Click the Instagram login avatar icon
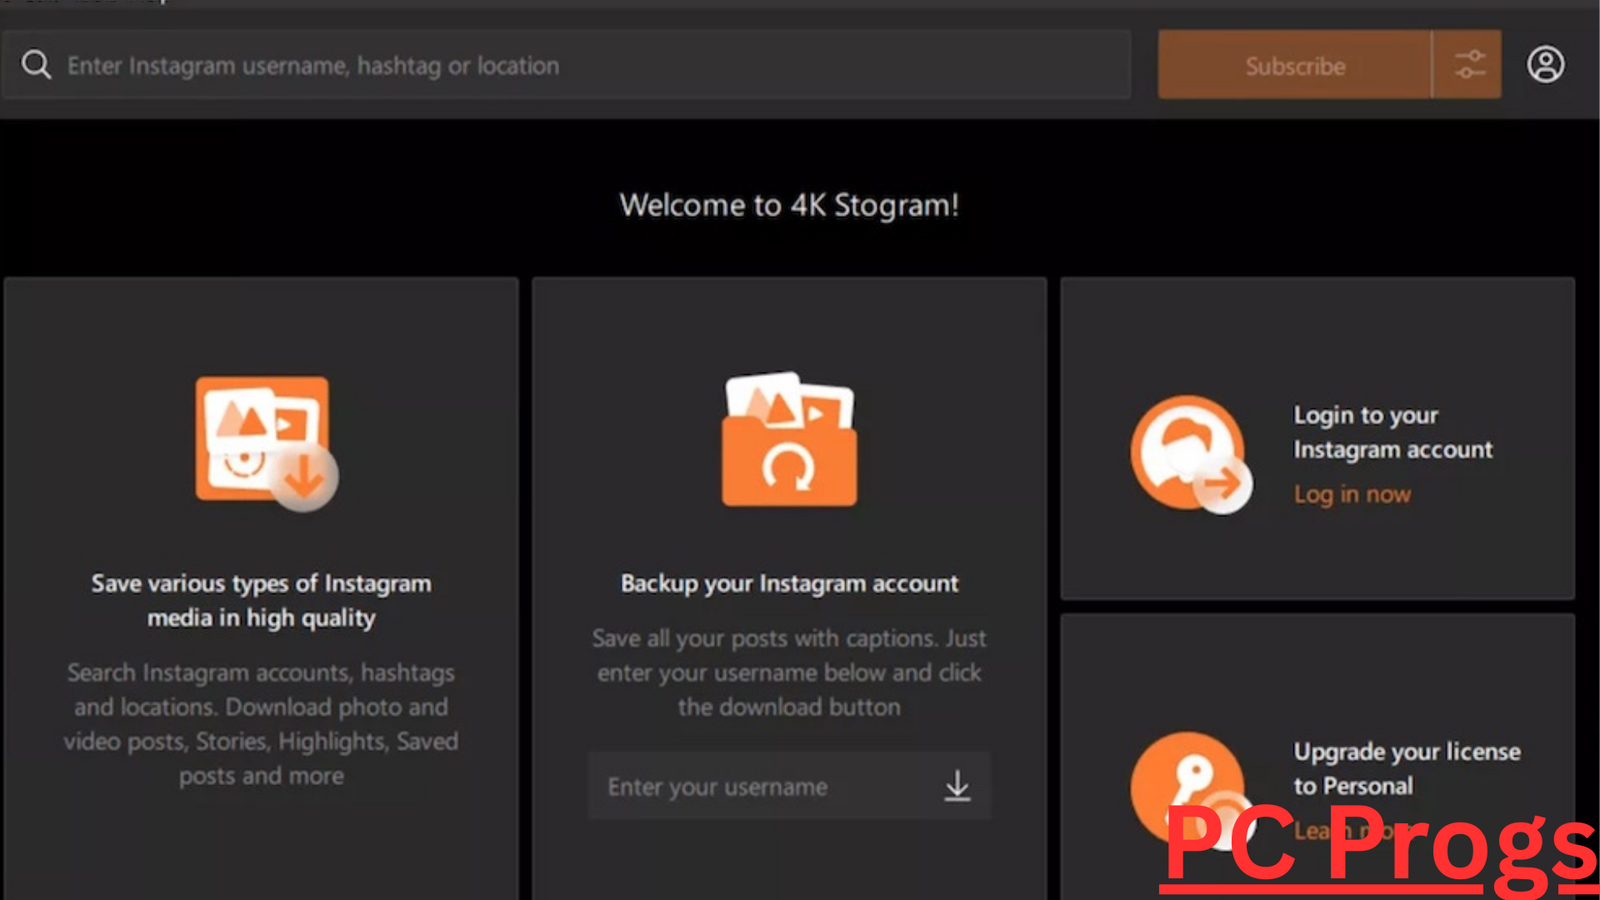This screenshot has width=1600, height=900. point(1191,455)
